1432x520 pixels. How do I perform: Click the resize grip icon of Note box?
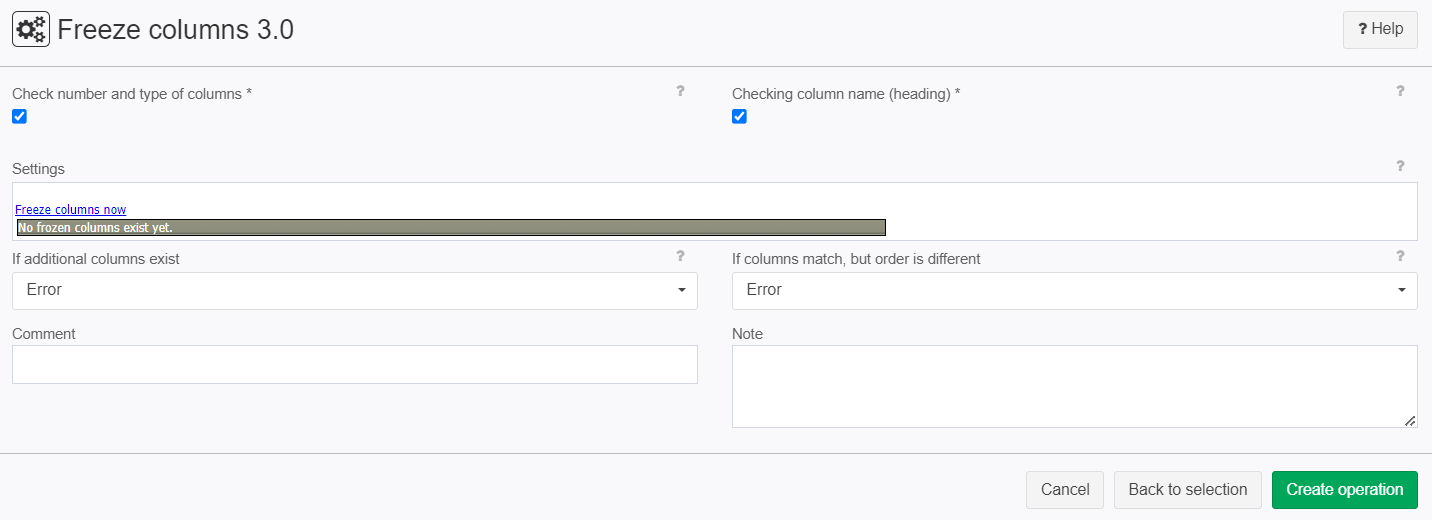(x=1410, y=421)
